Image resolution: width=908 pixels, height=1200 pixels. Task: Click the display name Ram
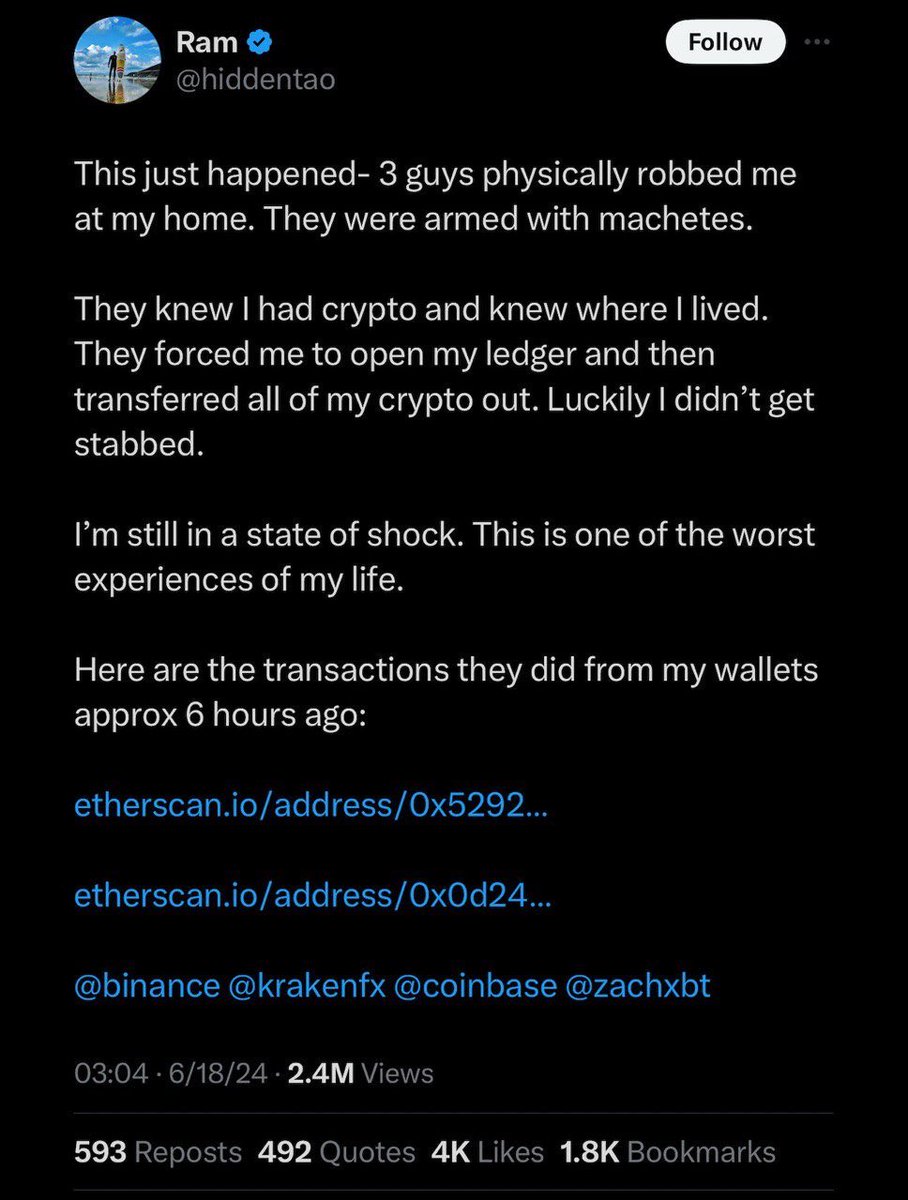click(206, 42)
